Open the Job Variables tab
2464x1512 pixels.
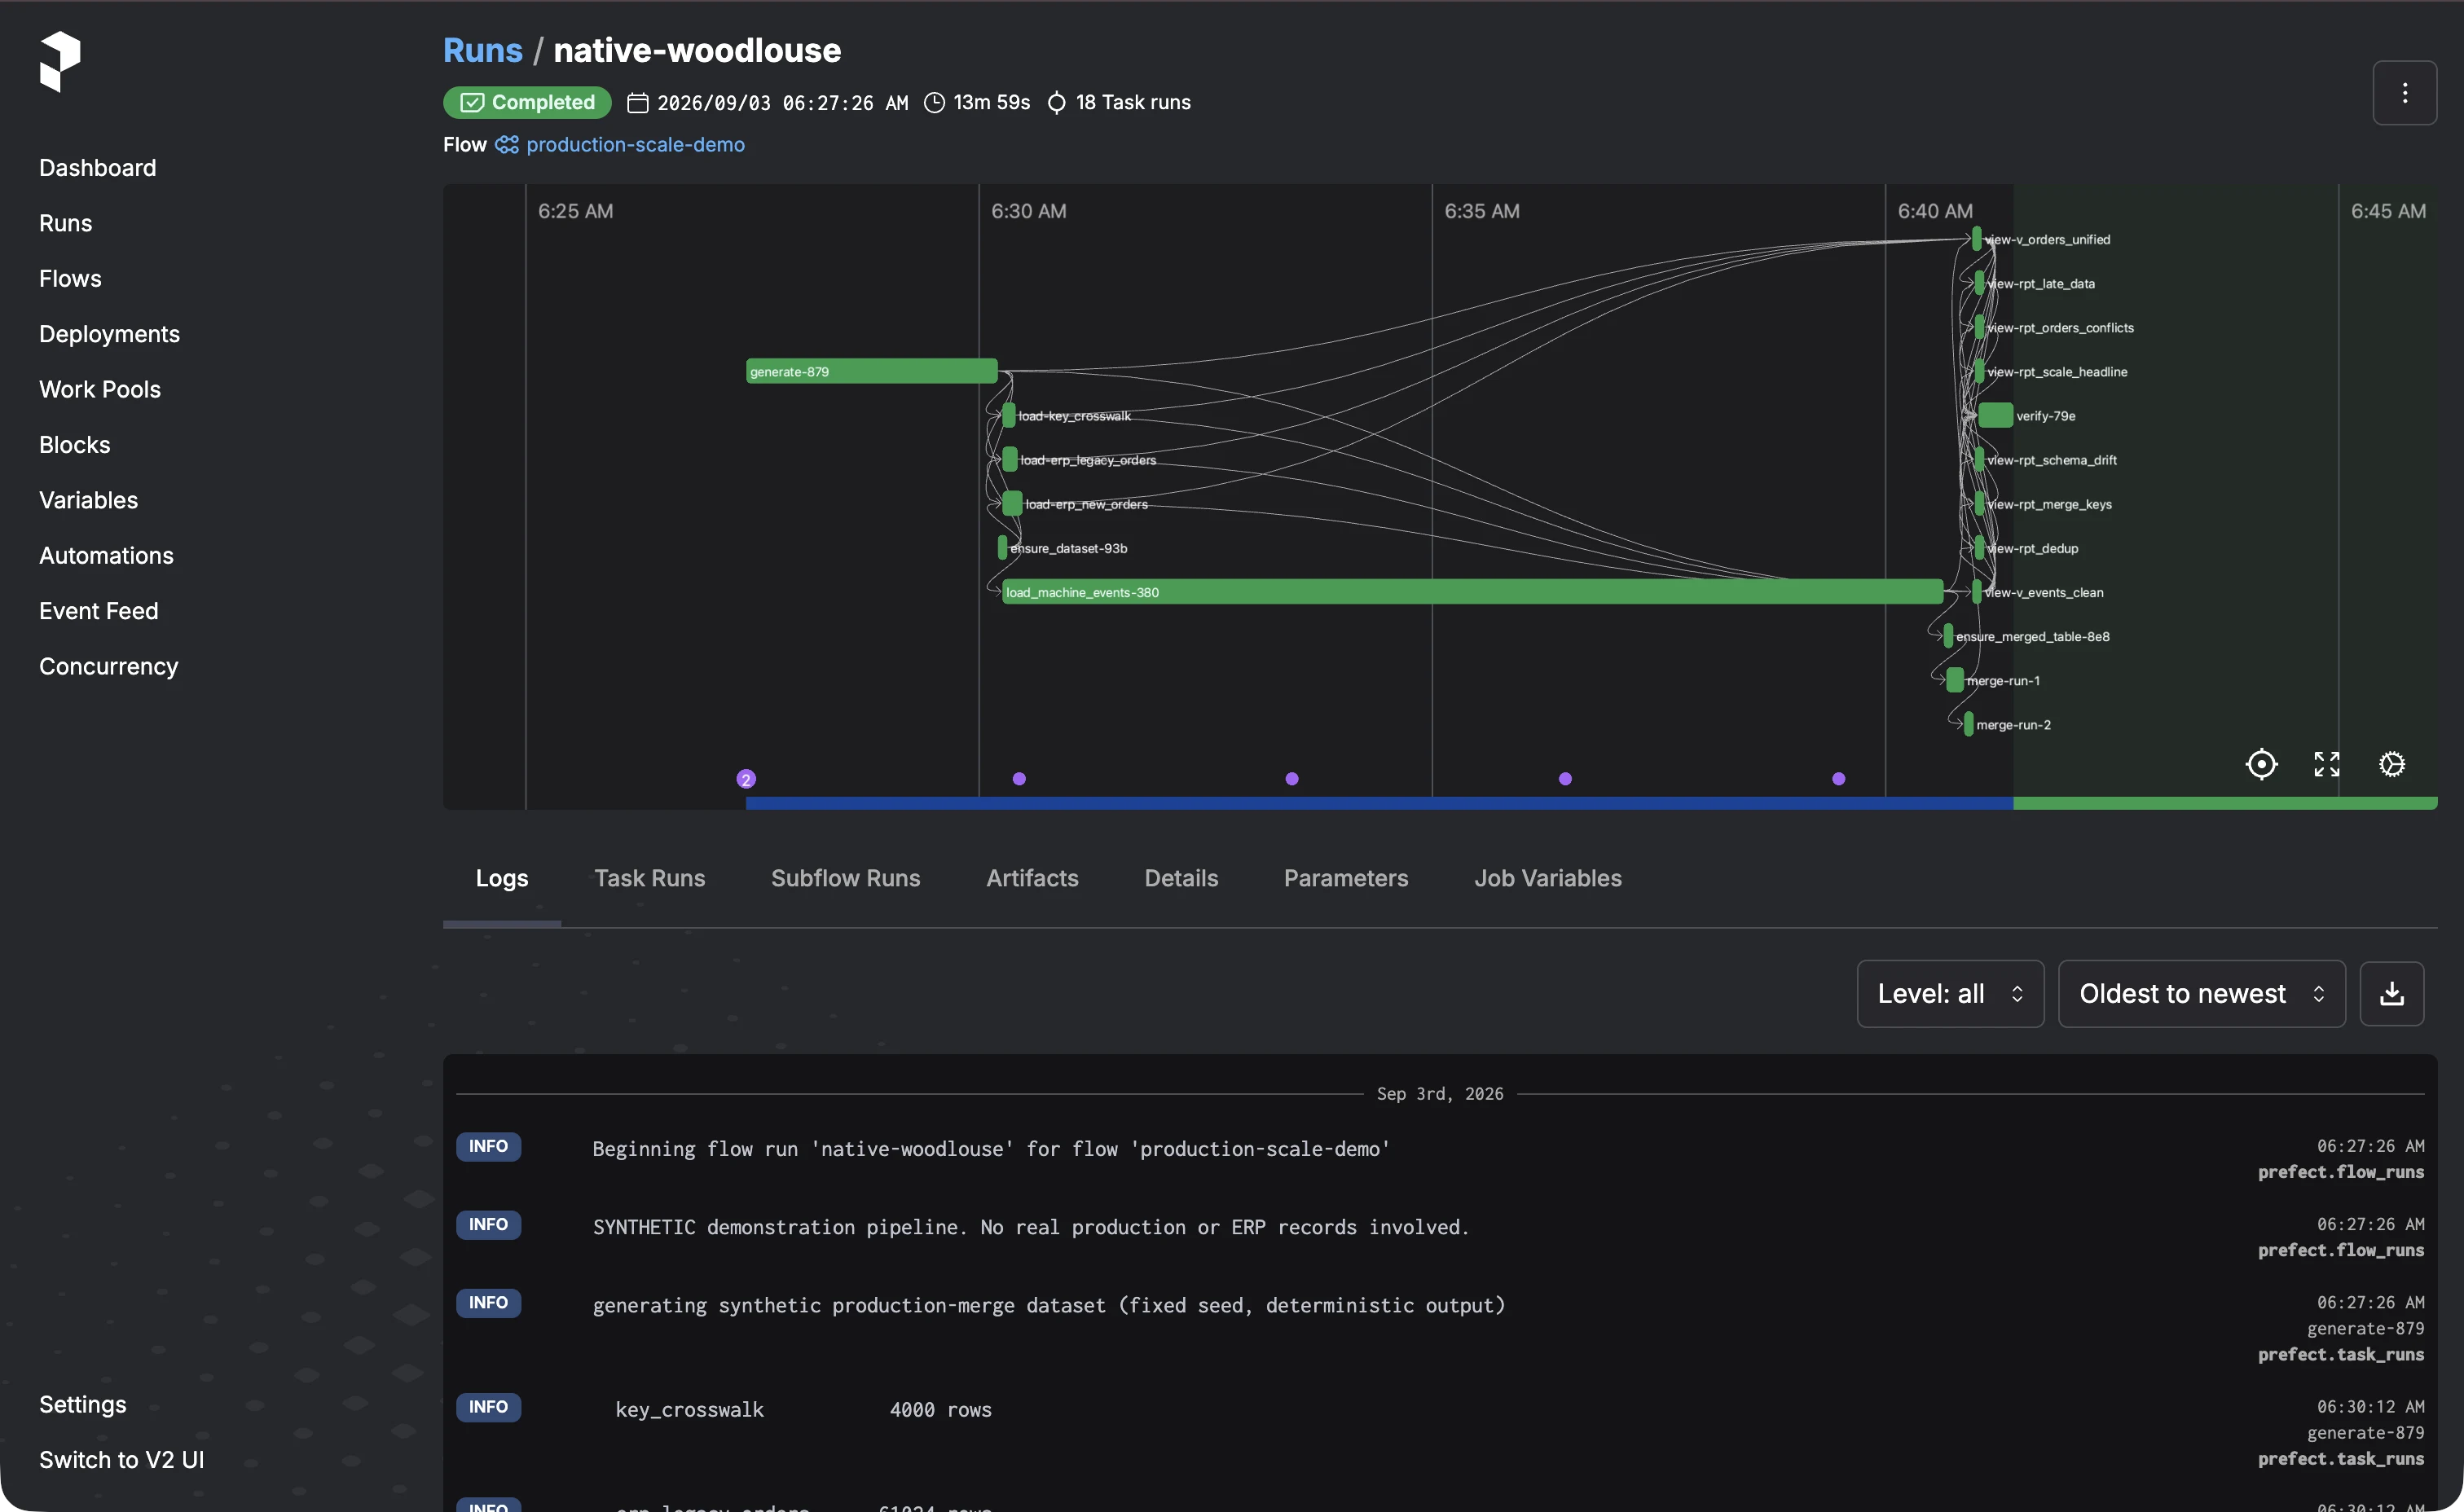(x=1547, y=878)
